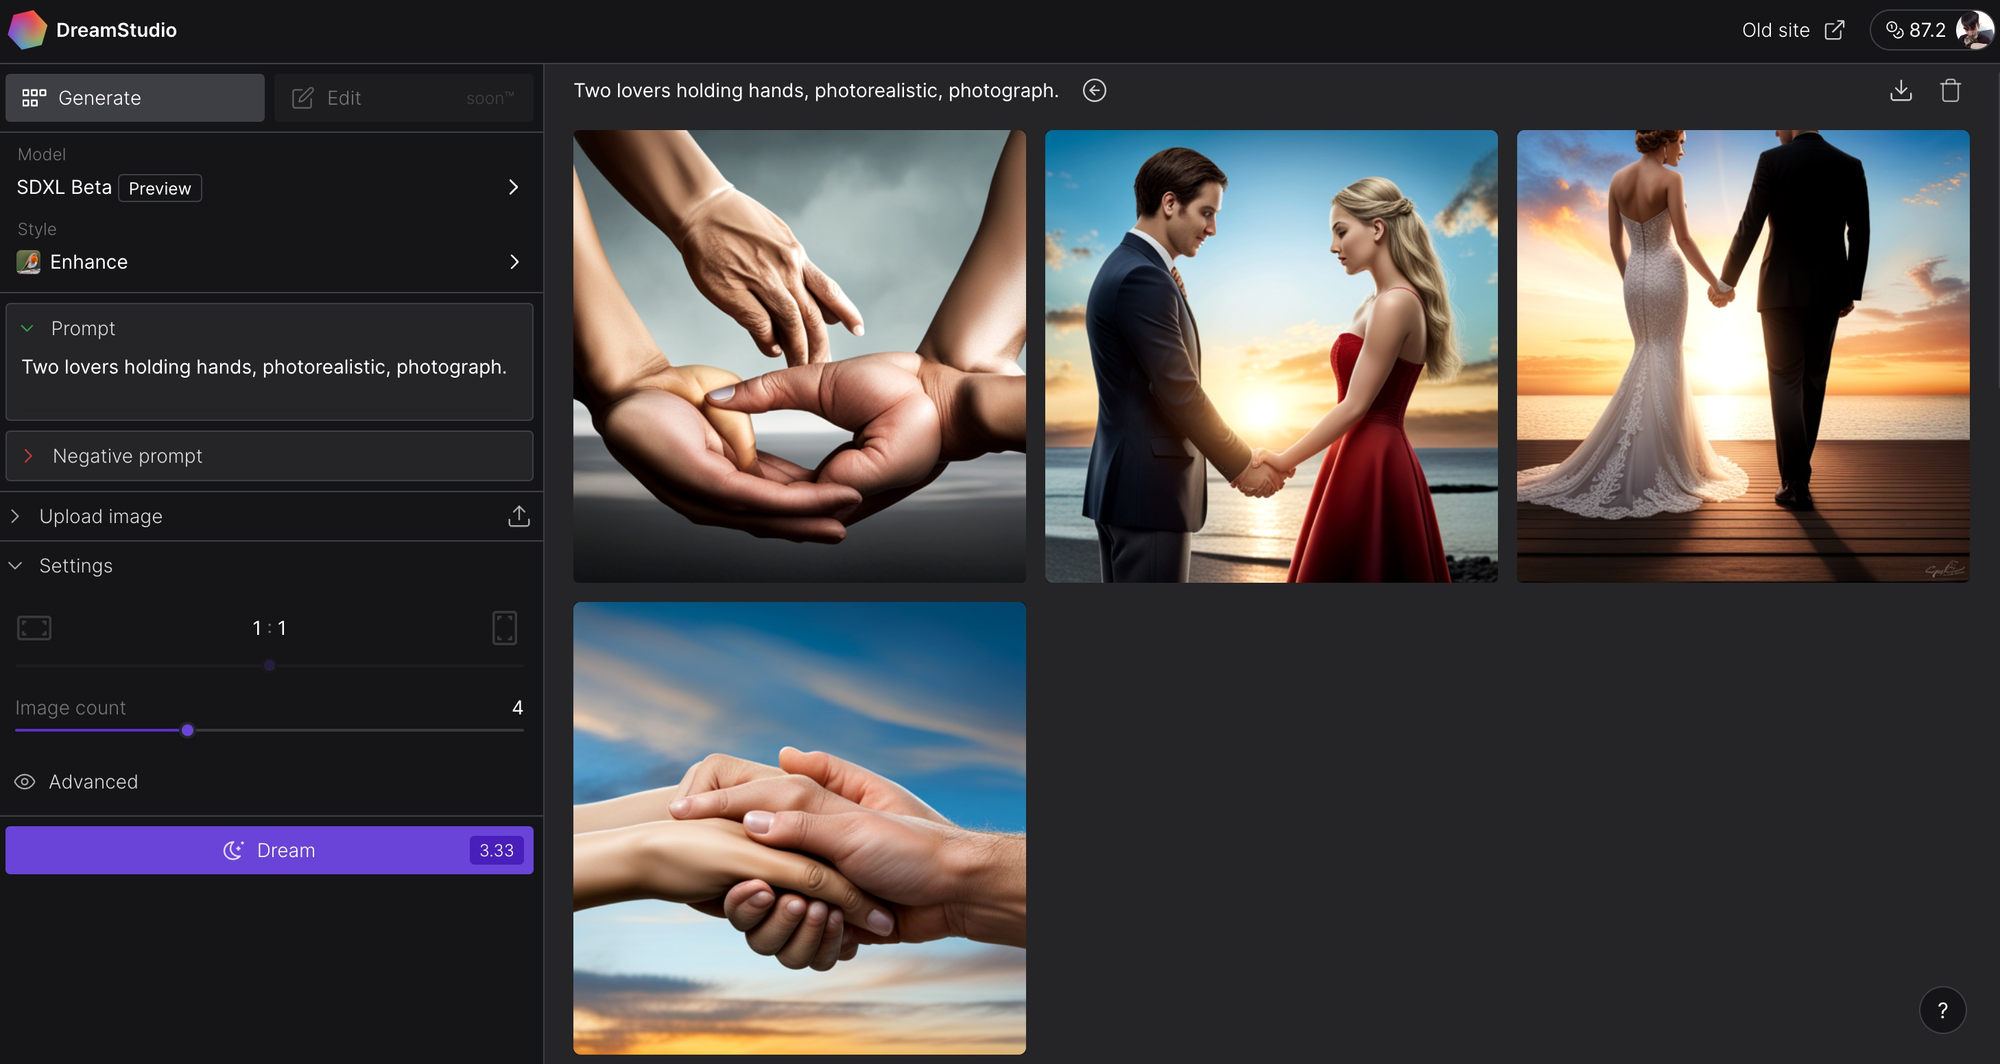2000x1064 pixels.
Task: Adjust the aspect ratio slider handle
Action: tap(270, 665)
